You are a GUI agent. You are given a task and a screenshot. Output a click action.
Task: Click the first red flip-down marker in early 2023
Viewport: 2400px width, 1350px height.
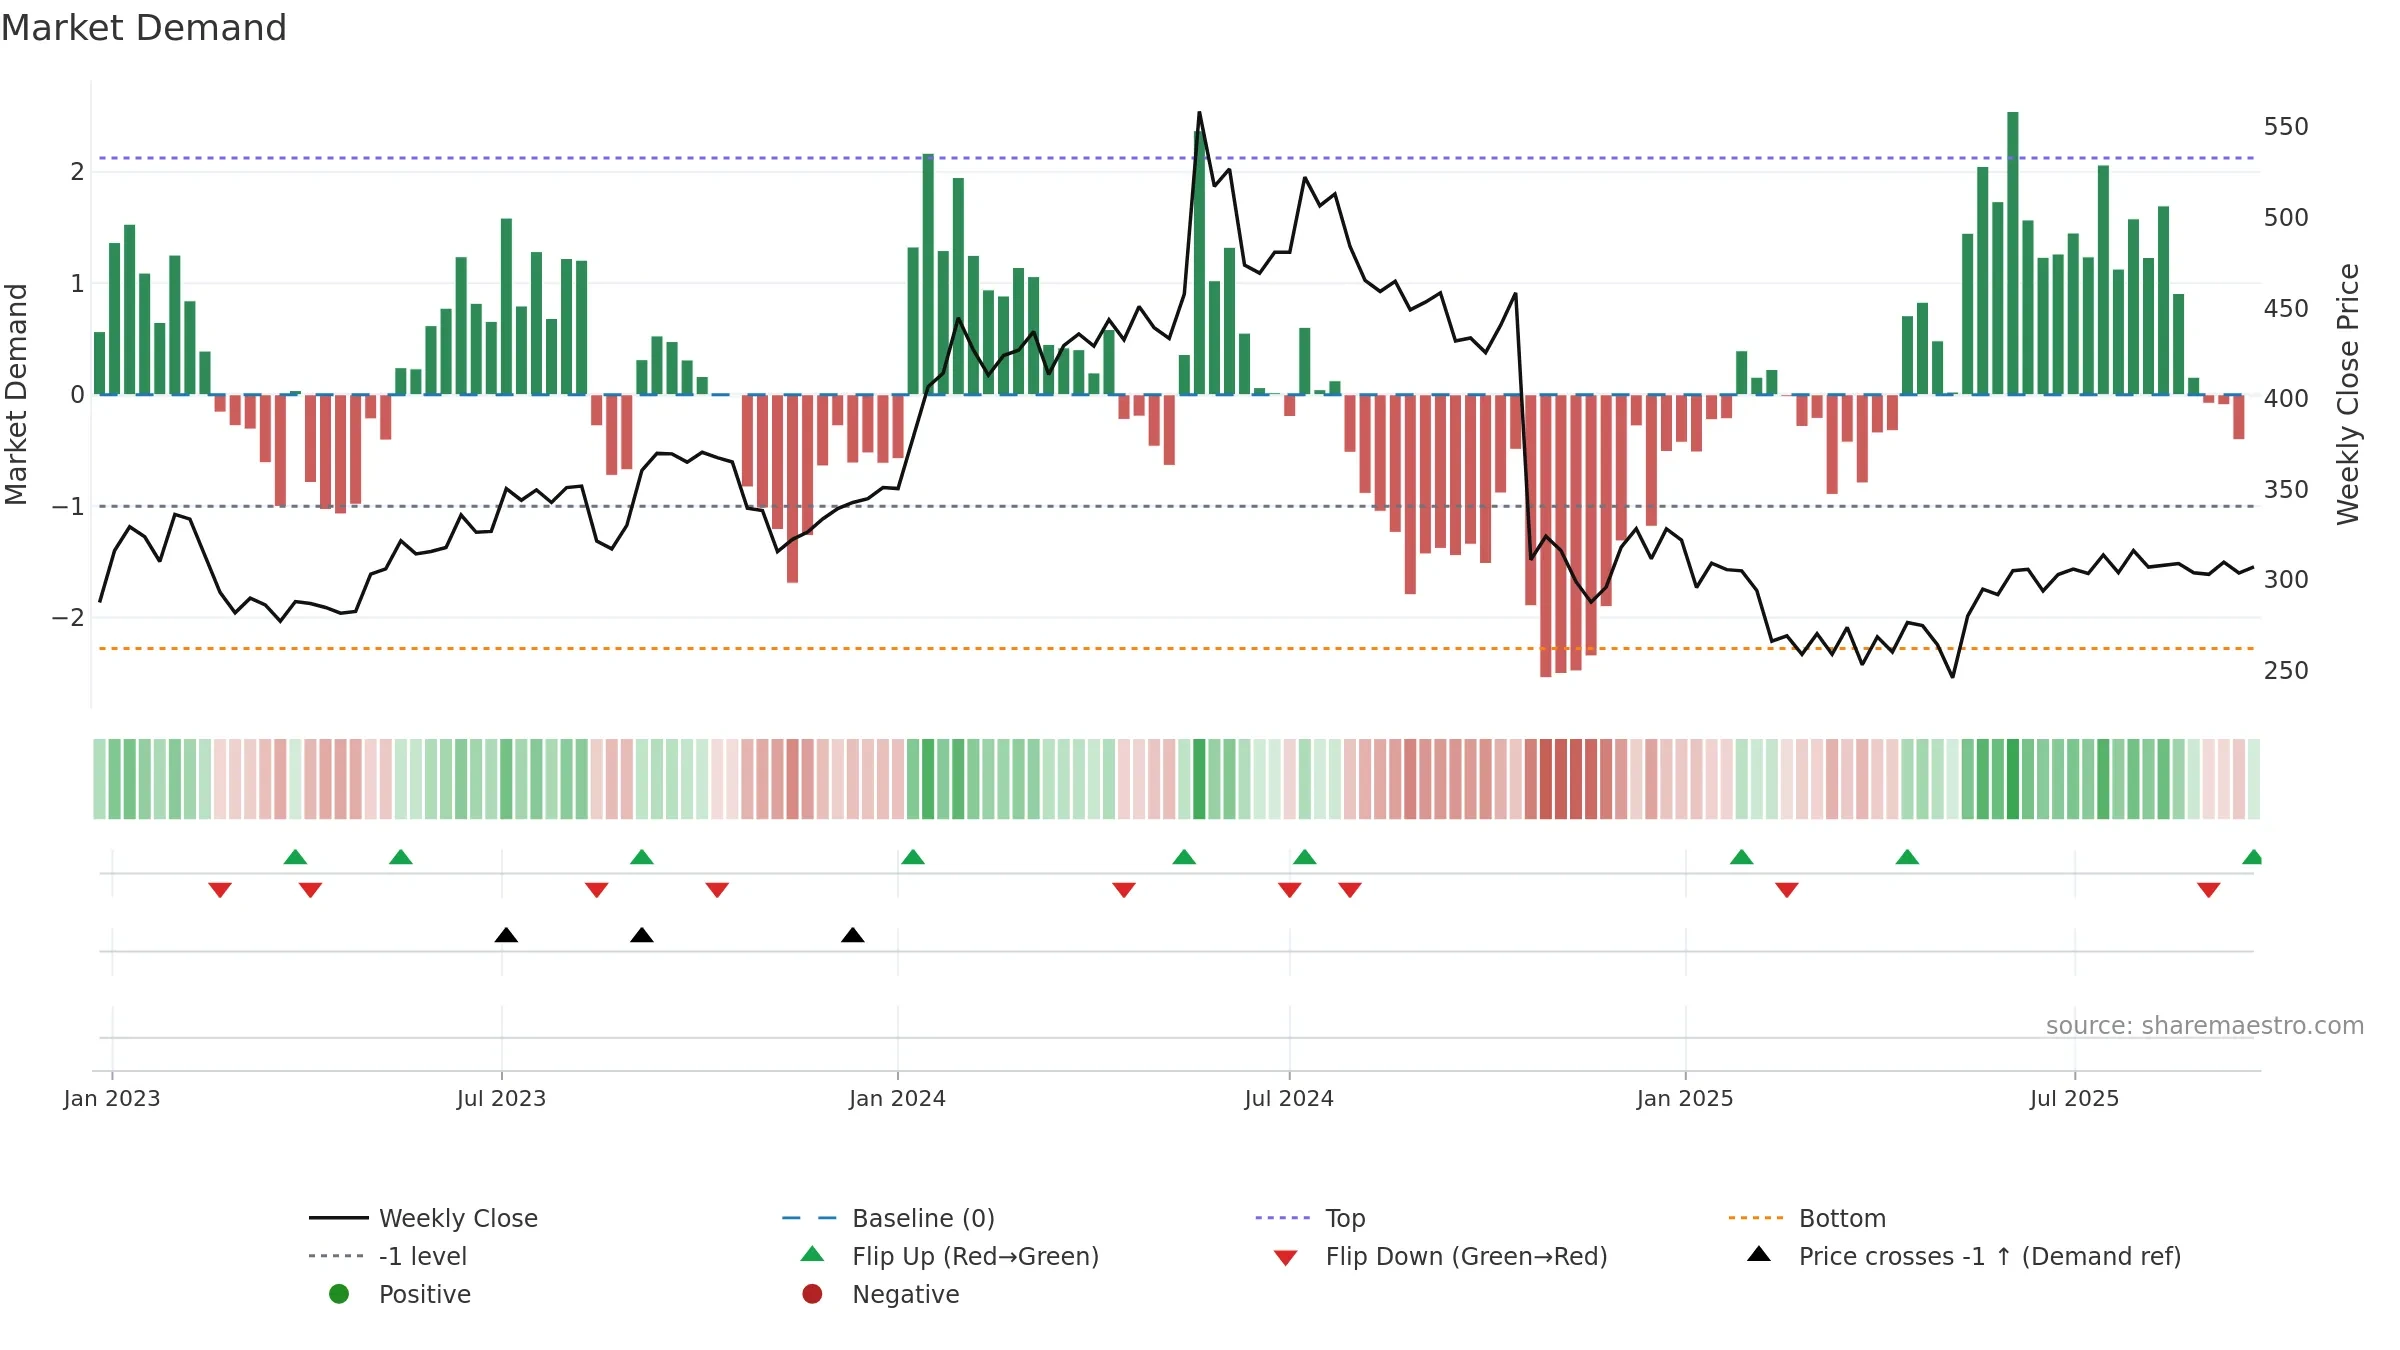pyautogui.click(x=220, y=890)
